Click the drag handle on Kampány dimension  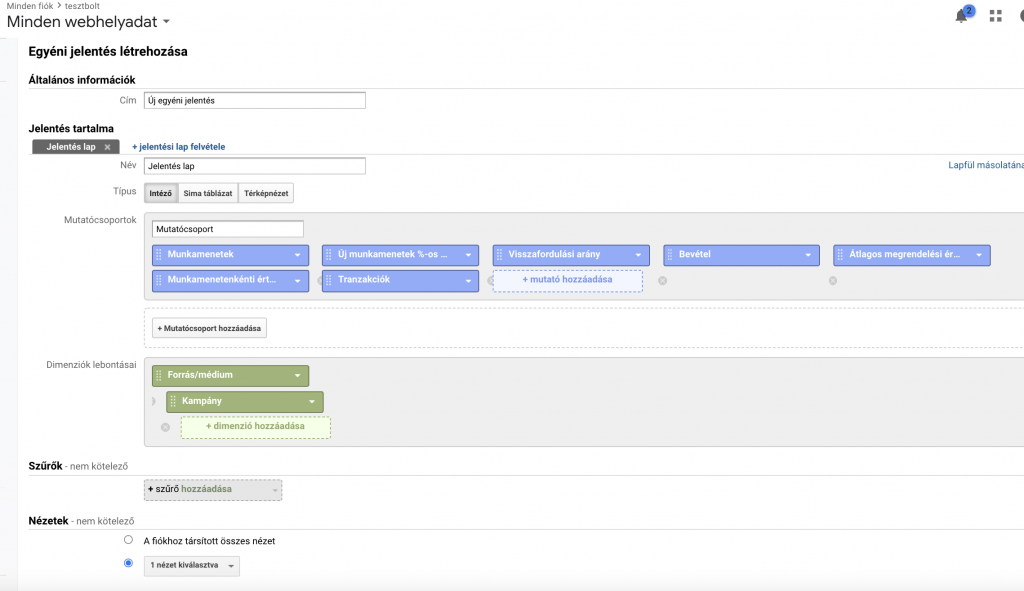point(173,401)
